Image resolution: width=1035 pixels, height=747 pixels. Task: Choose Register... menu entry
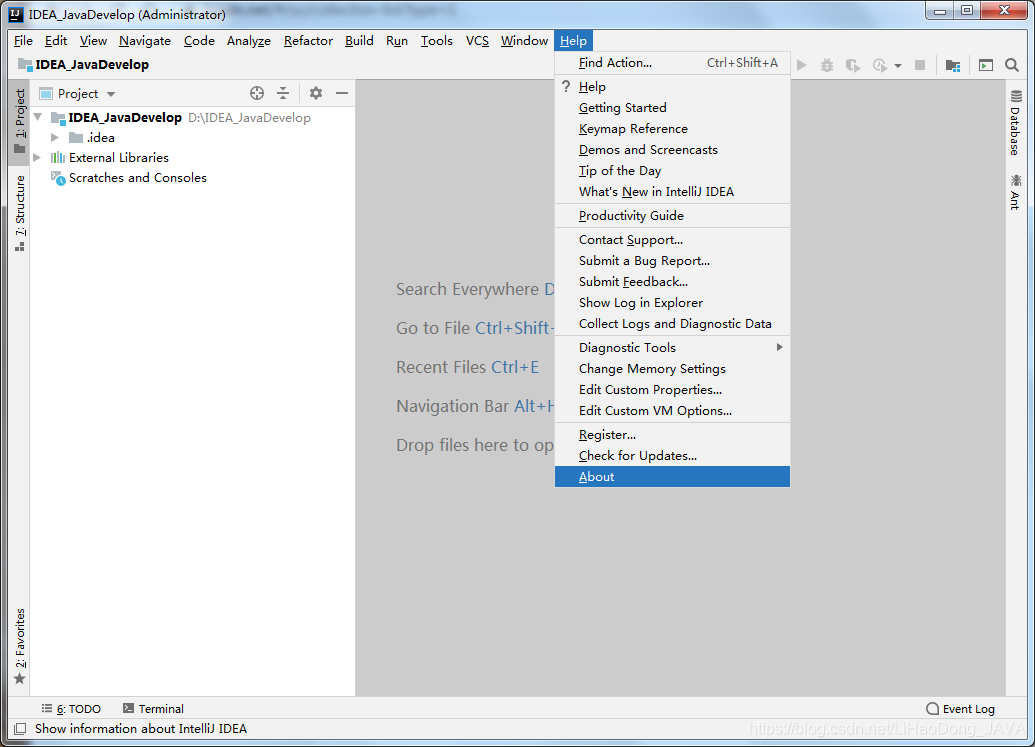[672, 435]
